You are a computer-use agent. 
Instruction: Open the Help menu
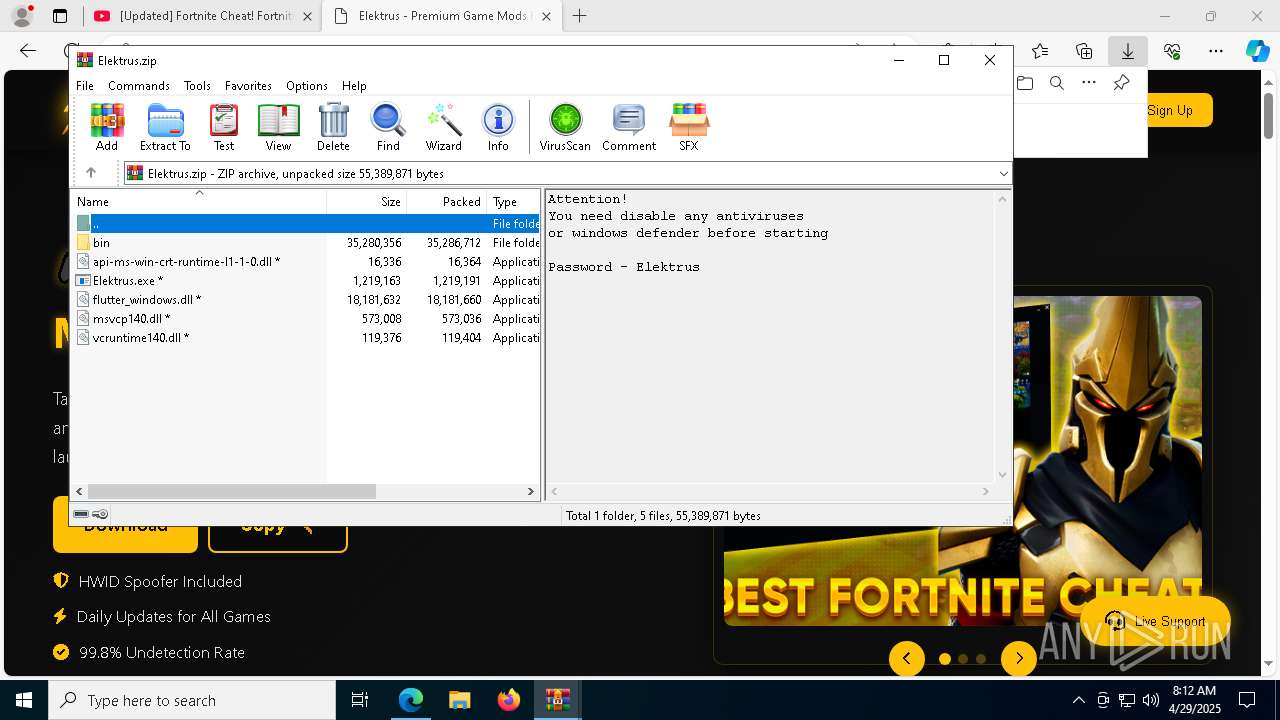pos(354,86)
